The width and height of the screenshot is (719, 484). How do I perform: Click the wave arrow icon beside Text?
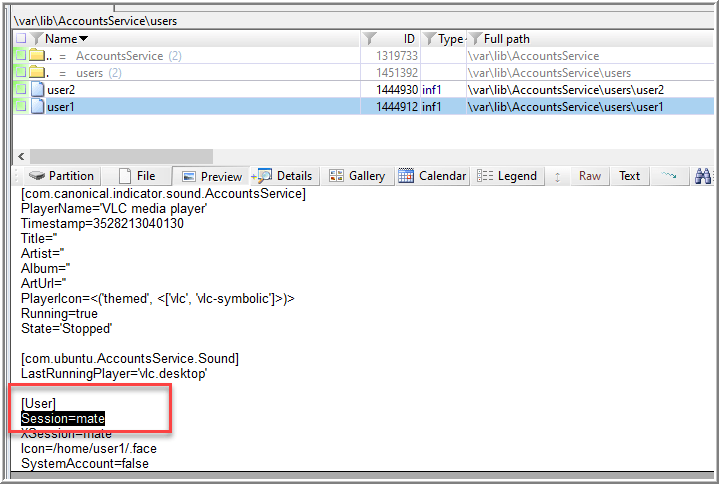[x=667, y=176]
